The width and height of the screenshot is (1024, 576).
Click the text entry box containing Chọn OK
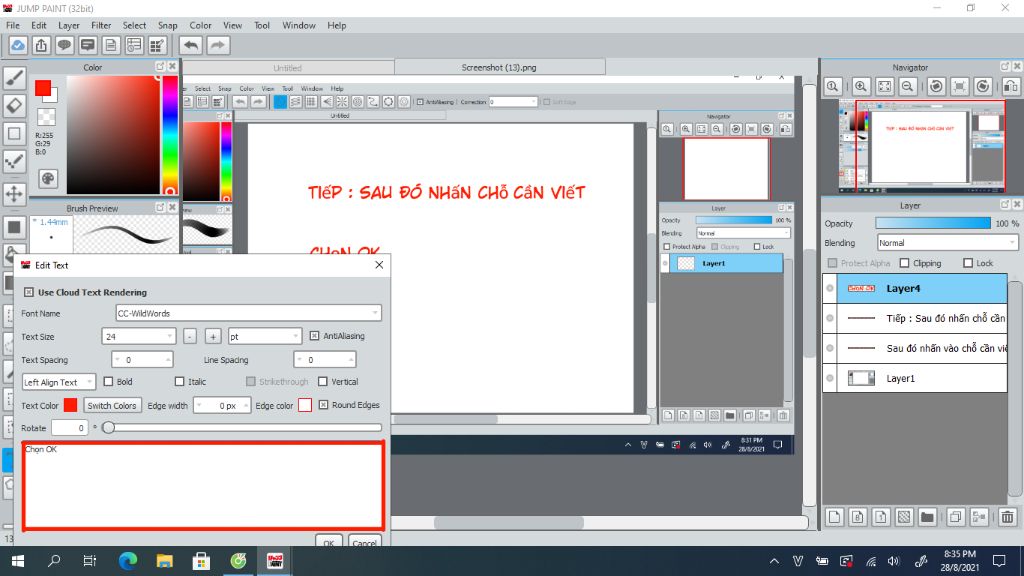coord(203,485)
